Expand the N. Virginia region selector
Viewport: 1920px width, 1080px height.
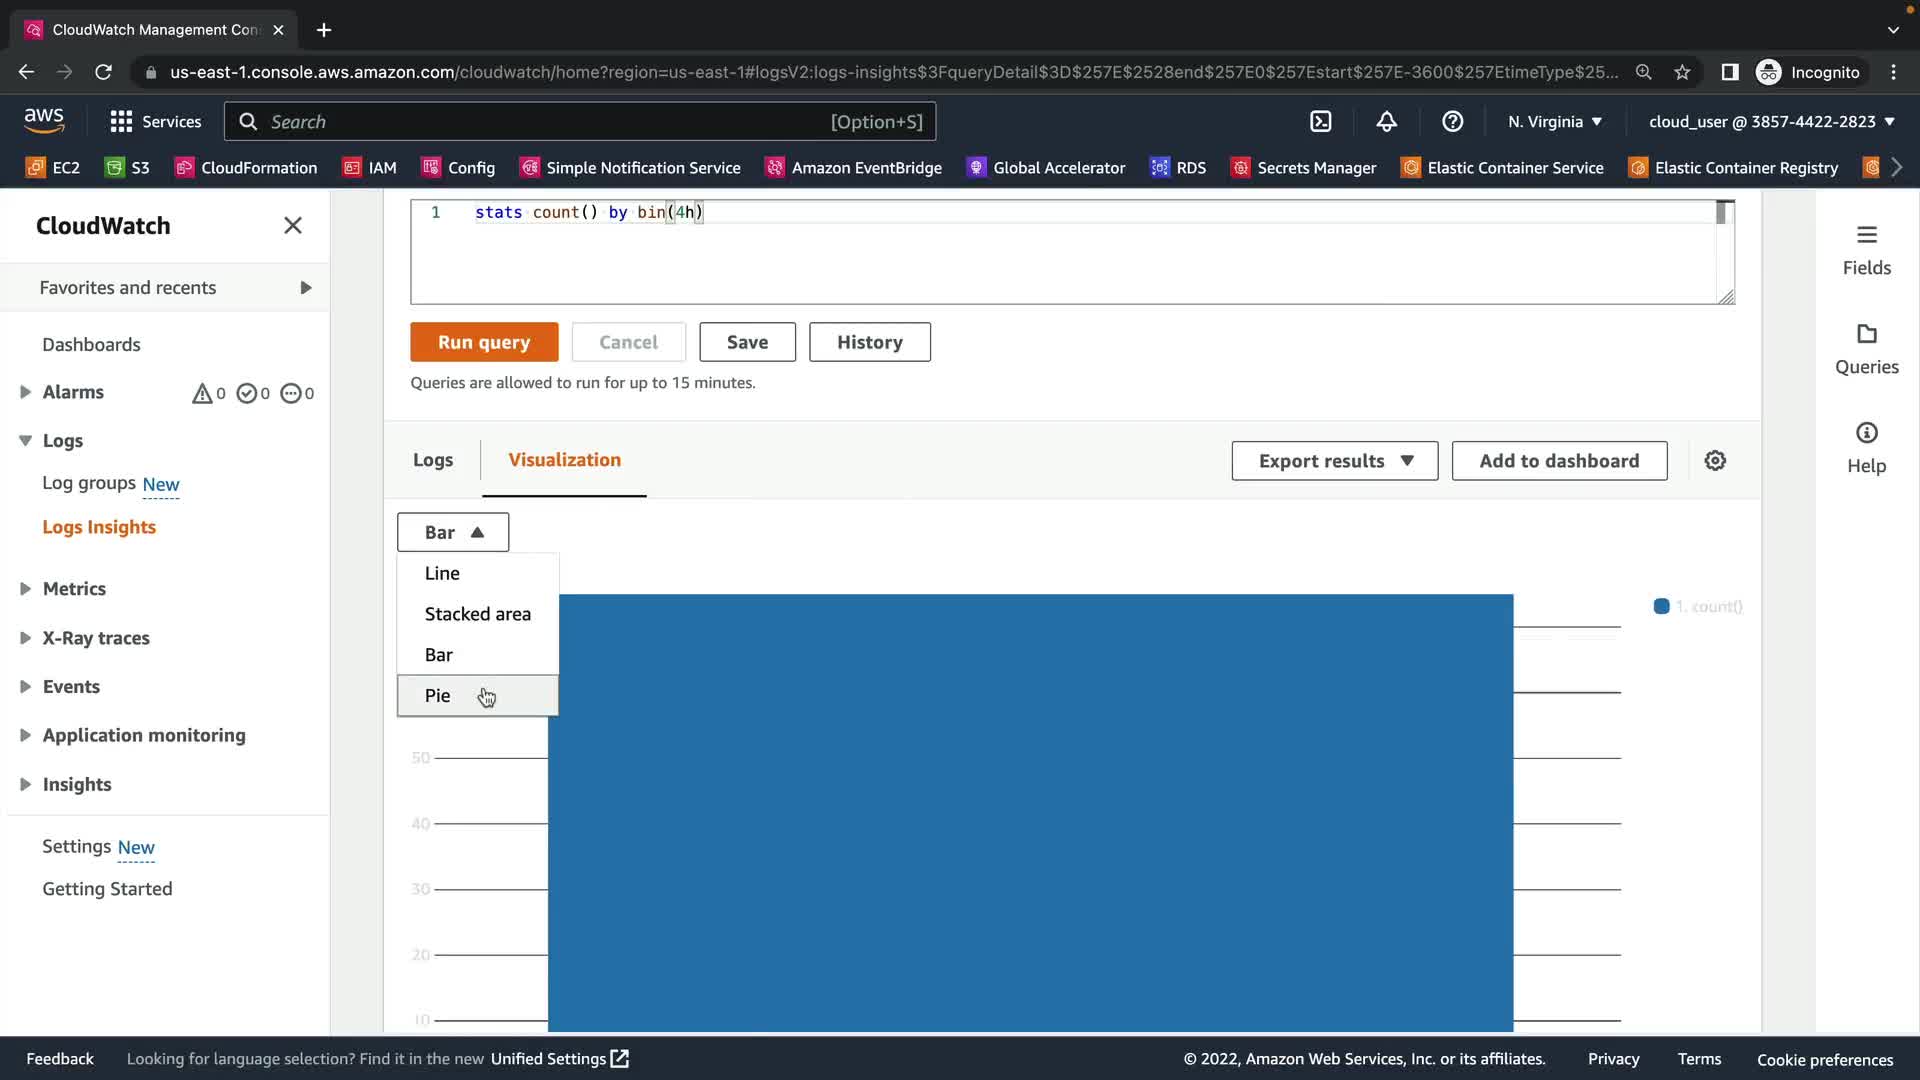[x=1555, y=122]
